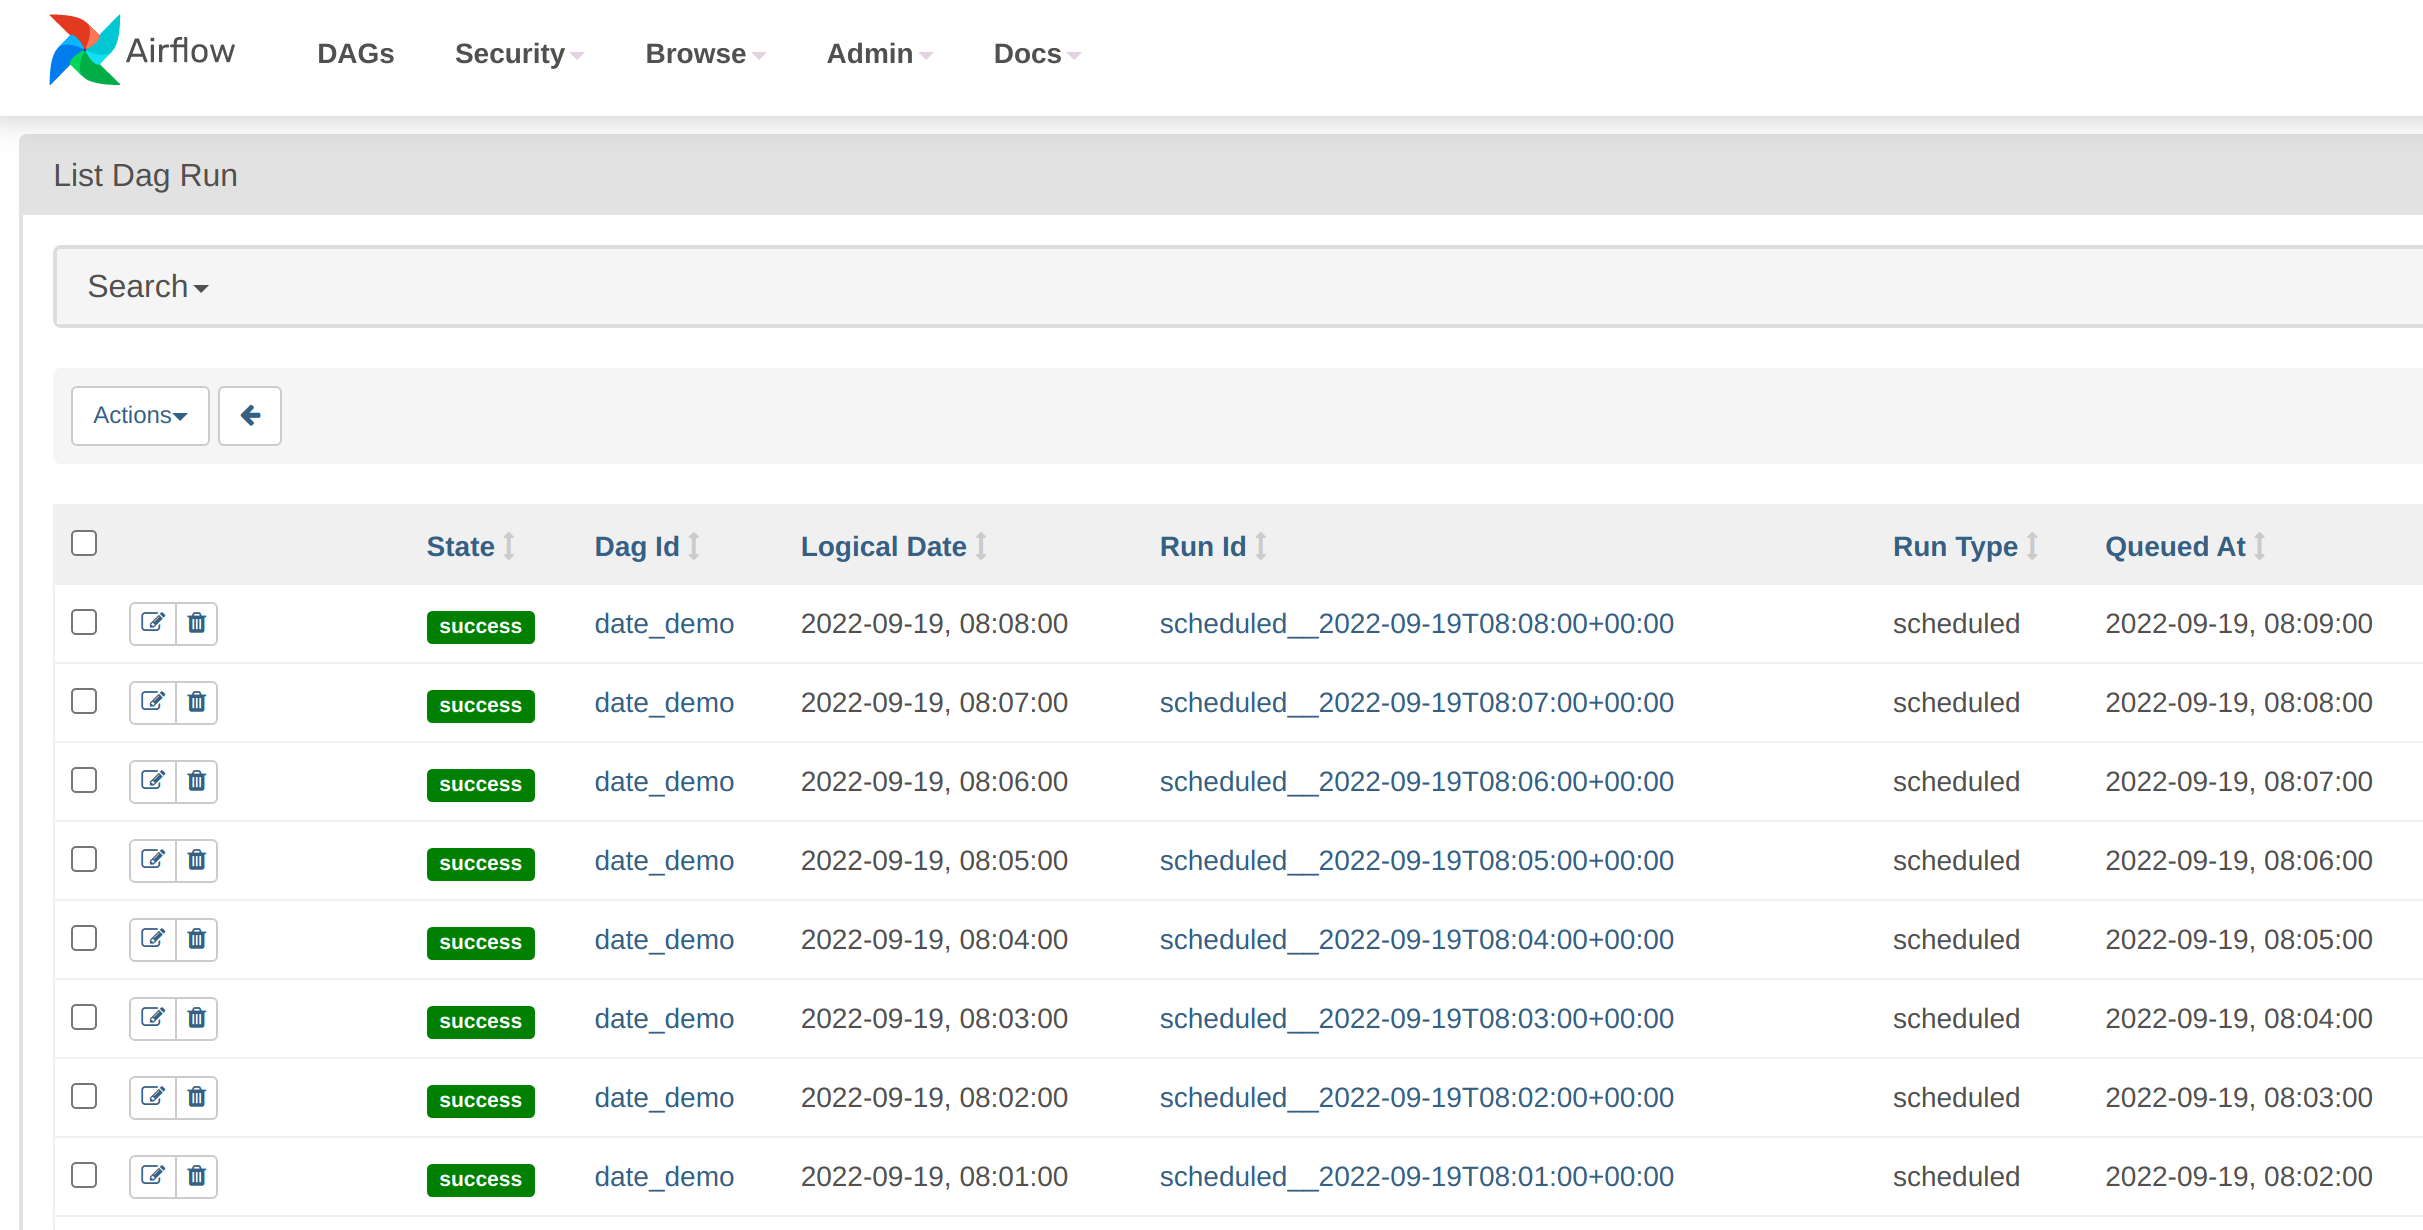
Task: Delete the 08:01:00 dag run record
Action: (197, 1176)
